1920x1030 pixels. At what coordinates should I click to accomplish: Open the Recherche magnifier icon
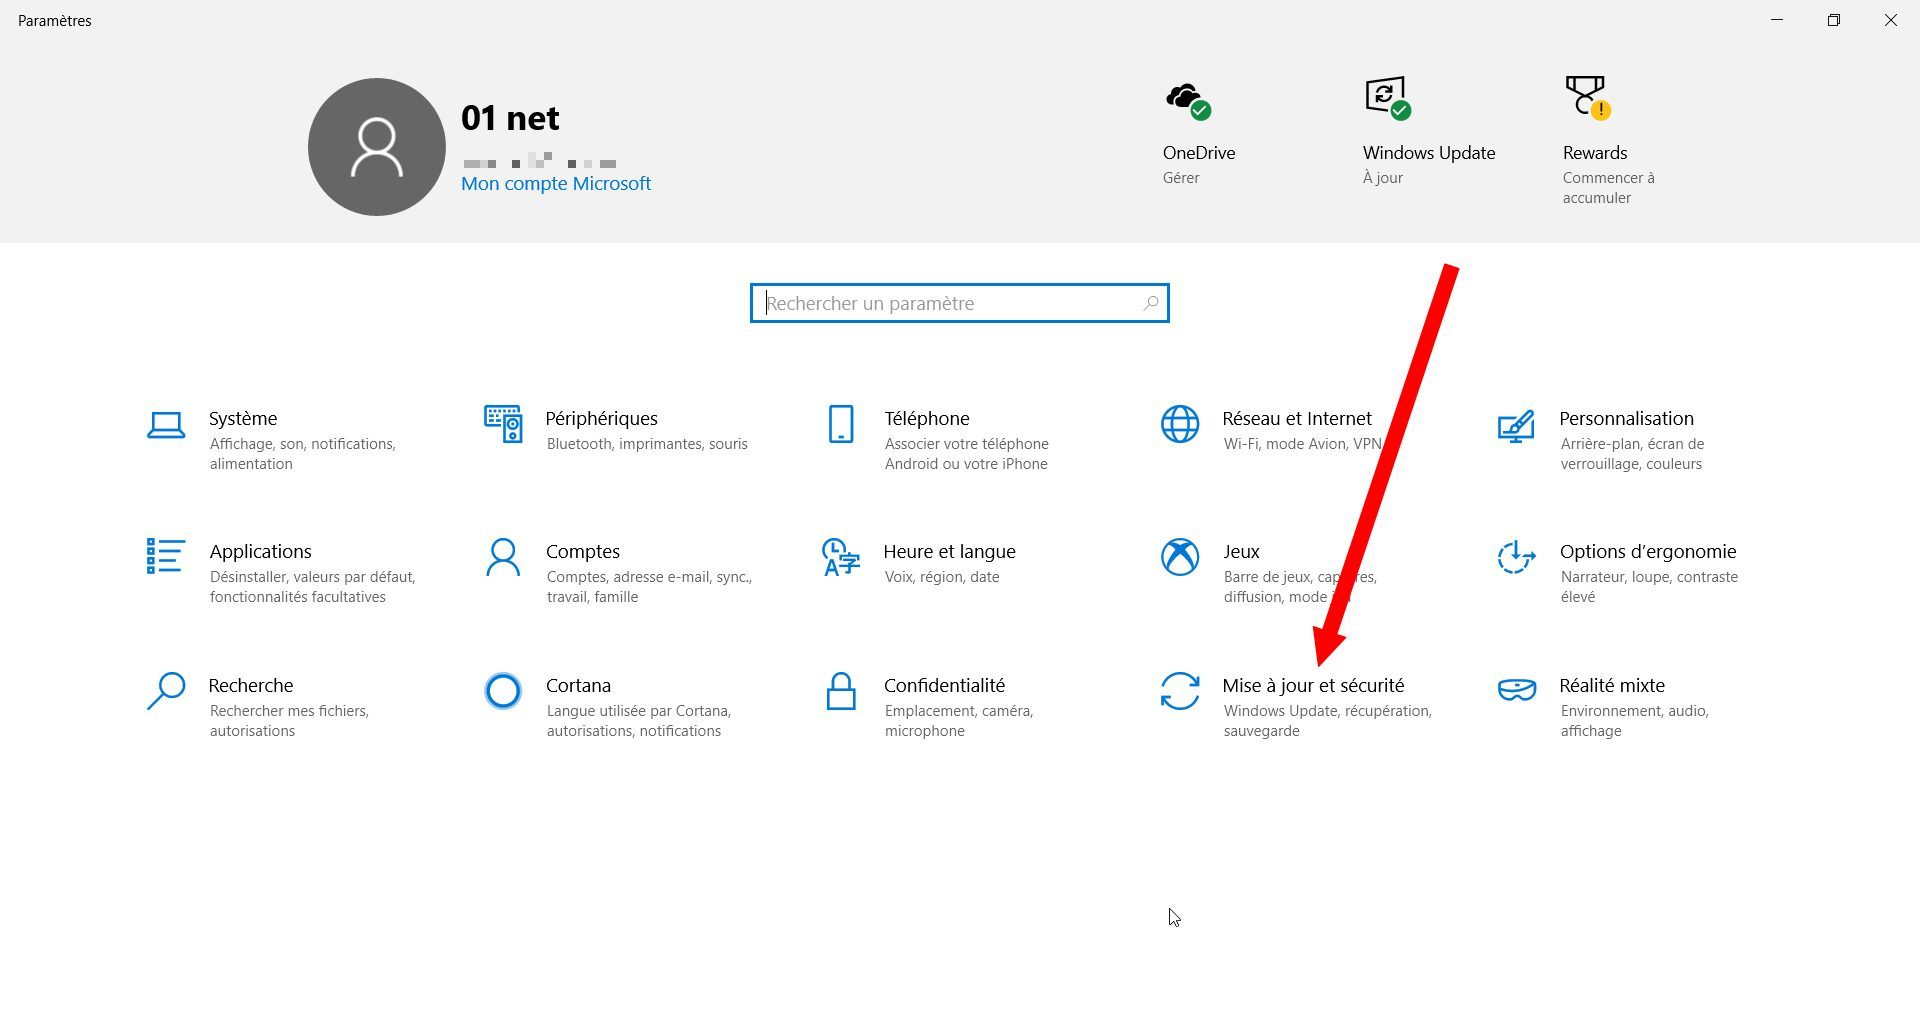[166, 691]
